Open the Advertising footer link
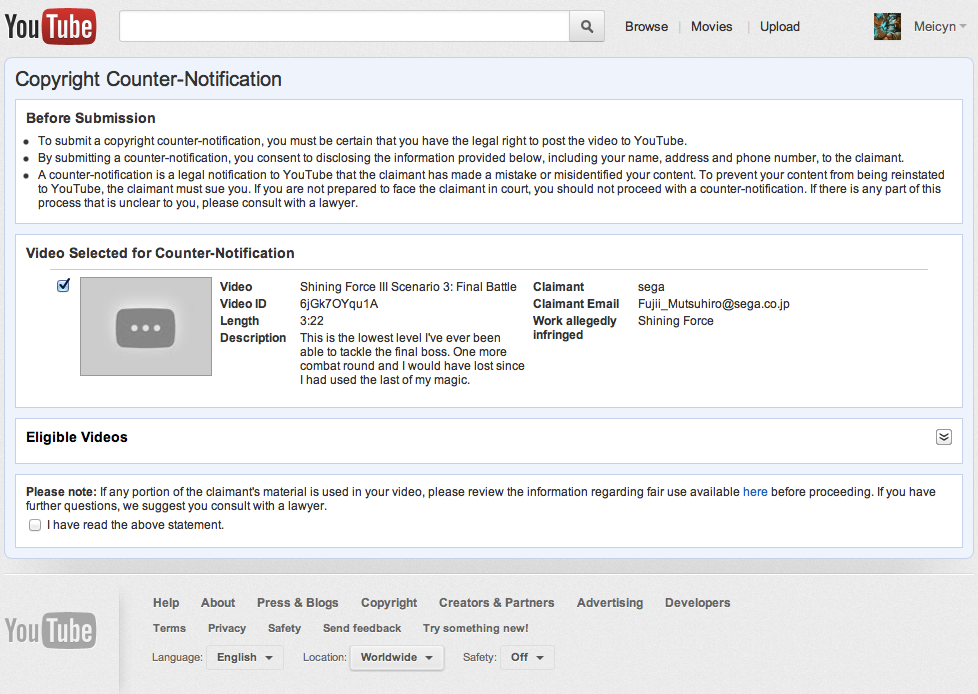This screenshot has height=694, width=978. (609, 602)
